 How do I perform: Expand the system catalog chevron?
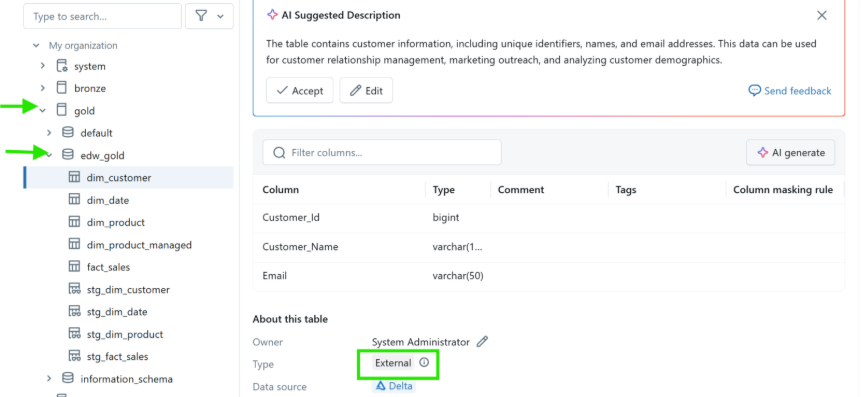43,66
